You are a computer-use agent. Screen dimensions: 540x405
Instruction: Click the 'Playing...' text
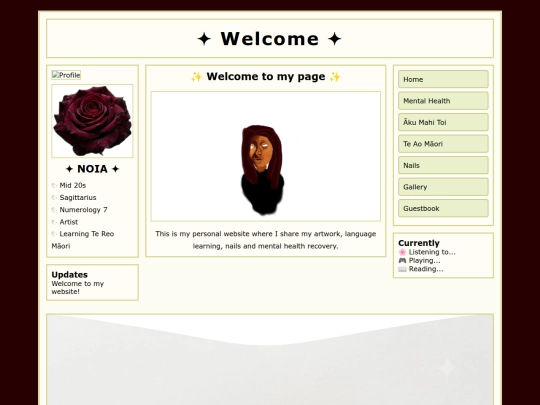424,261
